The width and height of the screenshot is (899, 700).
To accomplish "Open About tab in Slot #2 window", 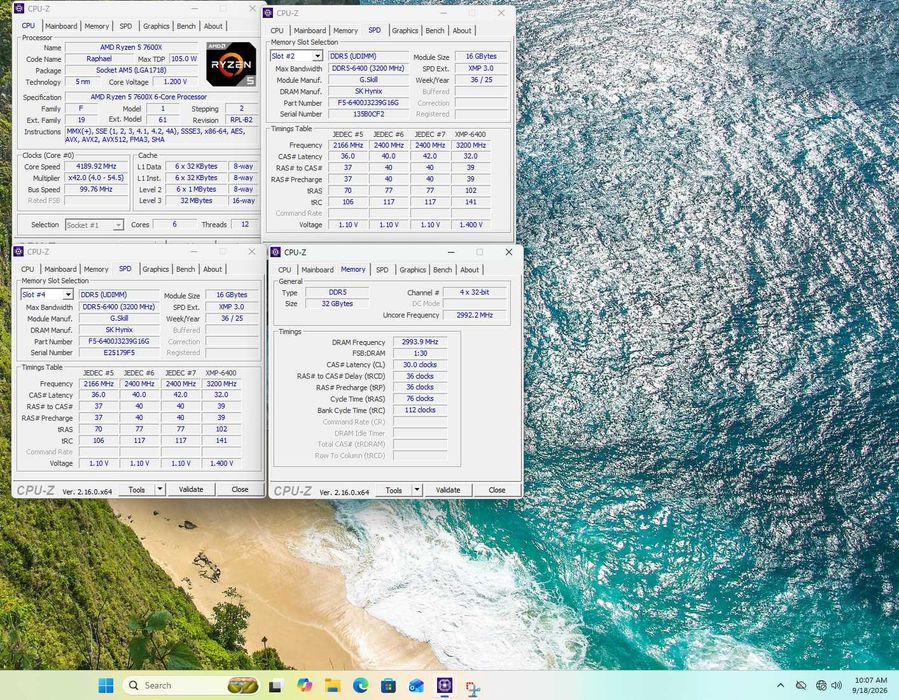I will 462,30.
